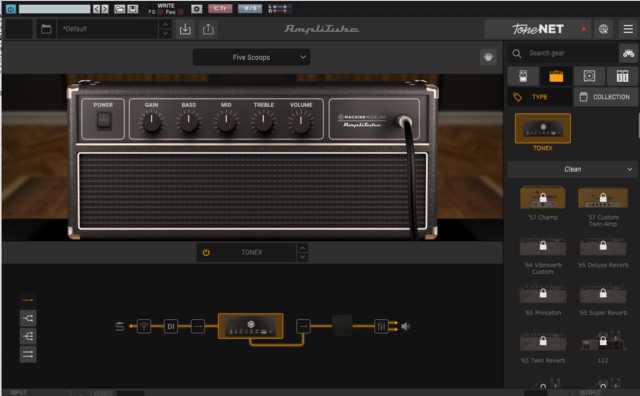
Task: Step to previous amp model up arrow
Action: click(x=302, y=248)
